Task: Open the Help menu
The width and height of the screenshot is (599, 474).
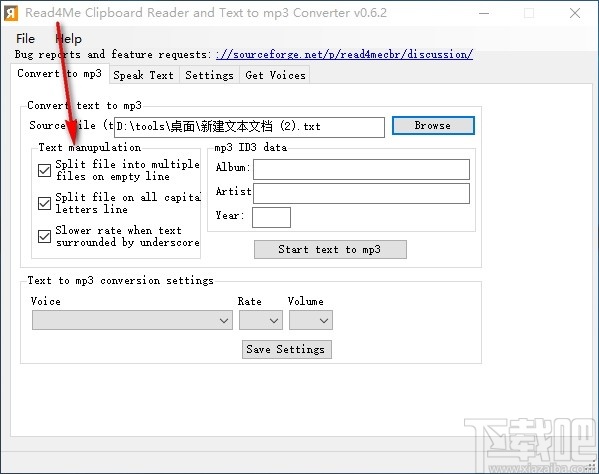Action: click(68, 39)
